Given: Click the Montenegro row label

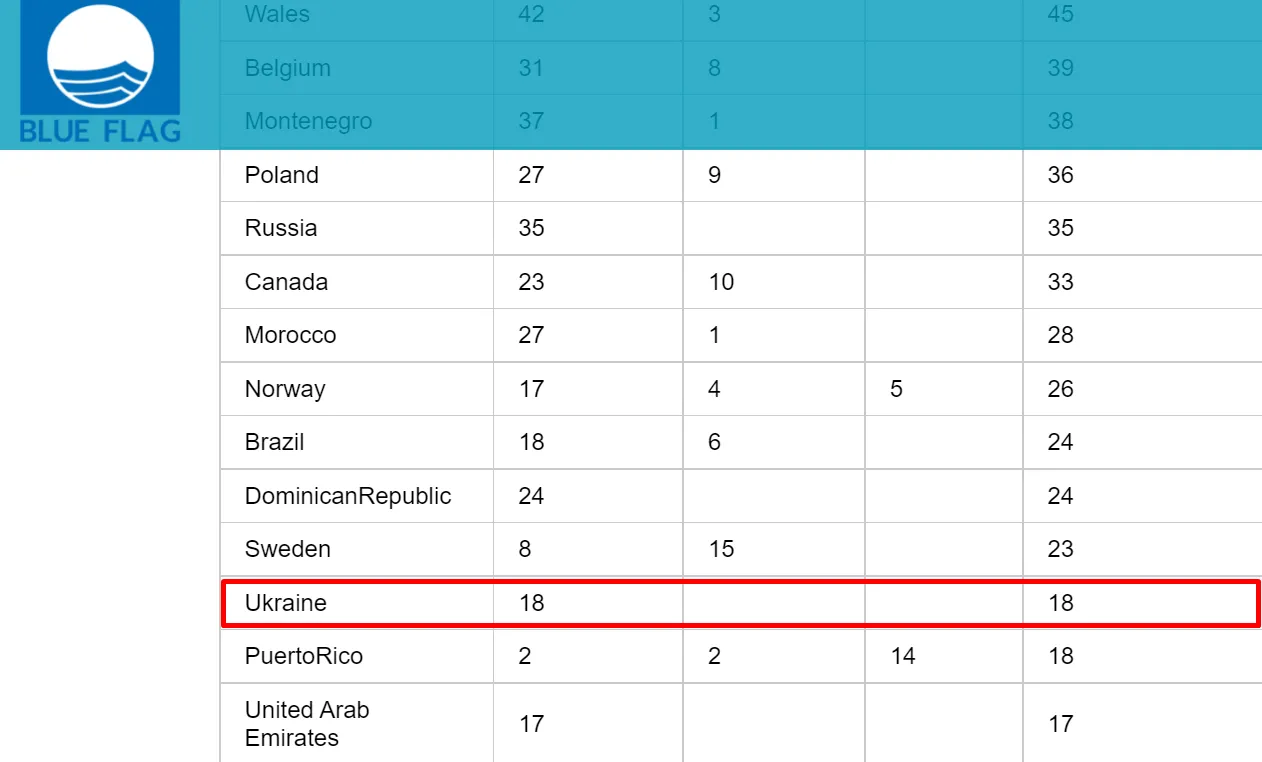Looking at the screenshot, I should pos(308,121).
